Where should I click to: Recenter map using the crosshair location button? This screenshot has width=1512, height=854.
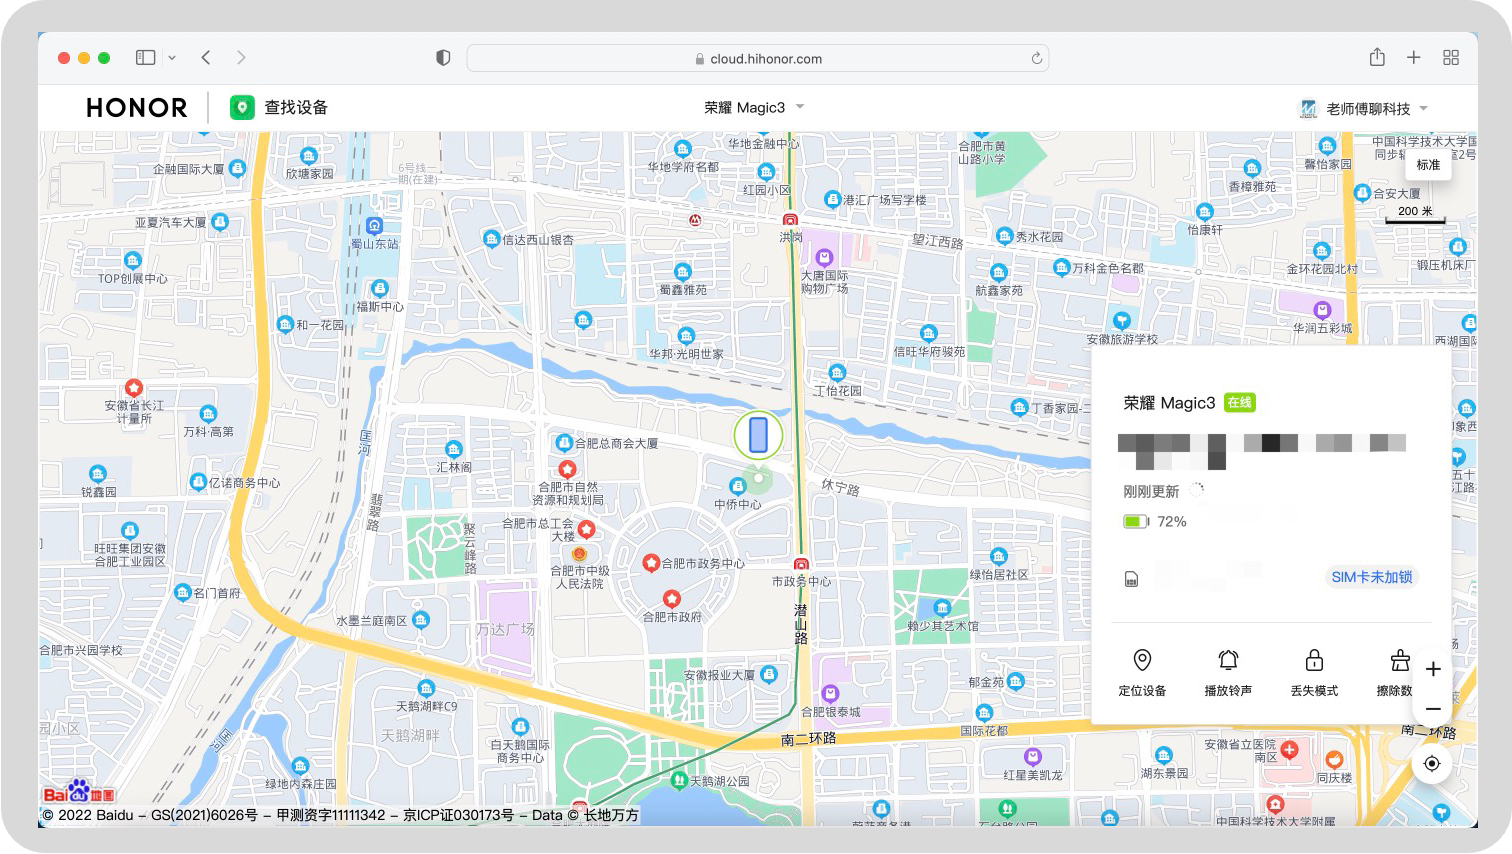1432,764
